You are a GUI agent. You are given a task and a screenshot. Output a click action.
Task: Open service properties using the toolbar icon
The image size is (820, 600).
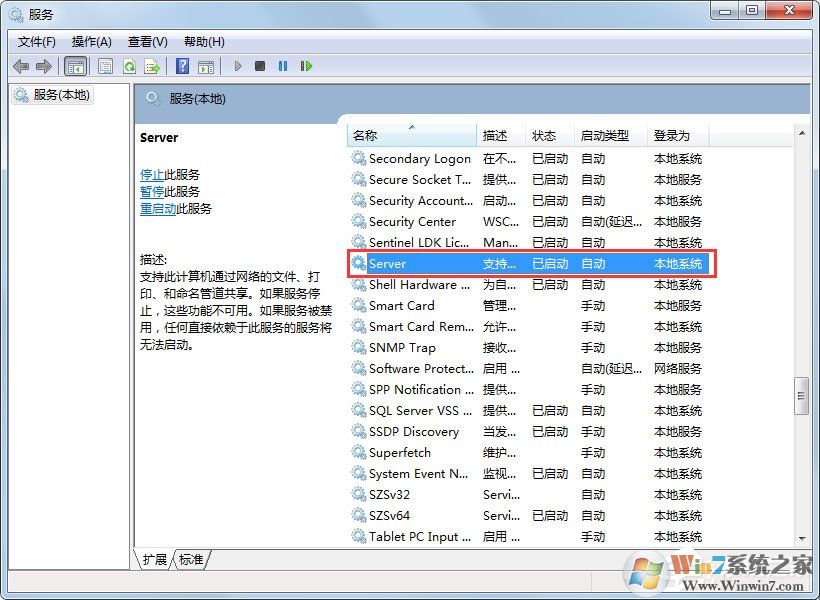[x=105, y=66]
